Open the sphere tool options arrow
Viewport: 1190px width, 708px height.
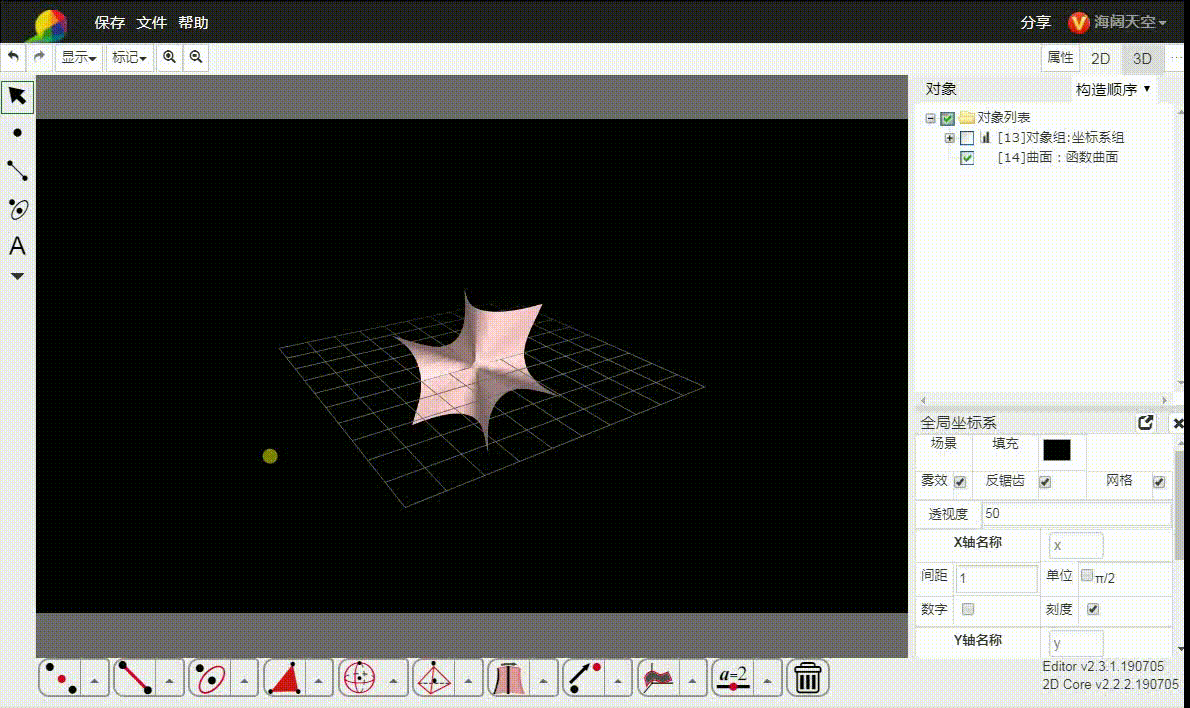coord(393,681)
